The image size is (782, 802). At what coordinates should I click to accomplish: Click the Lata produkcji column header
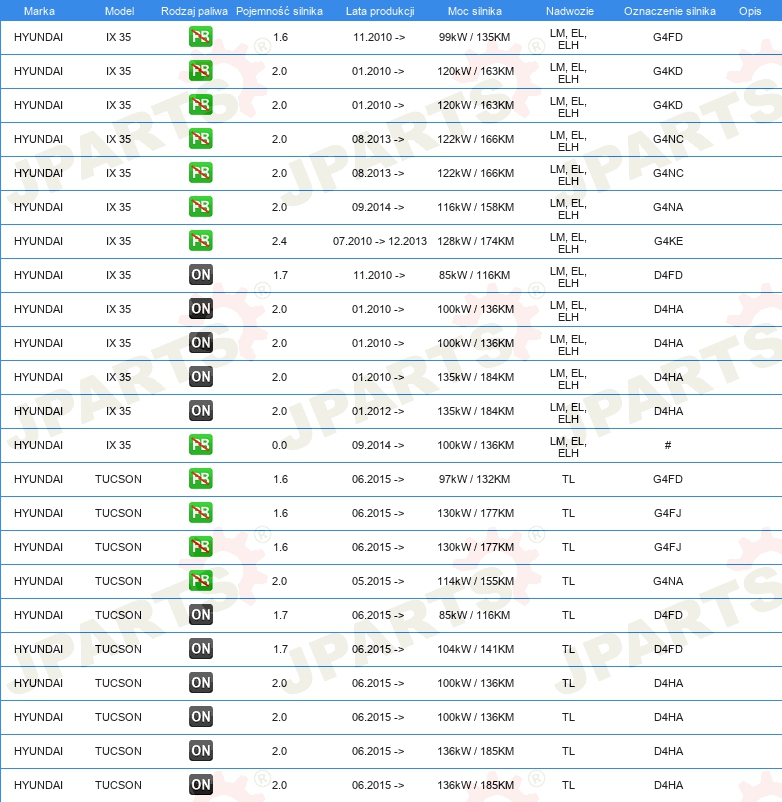[380, 11]
